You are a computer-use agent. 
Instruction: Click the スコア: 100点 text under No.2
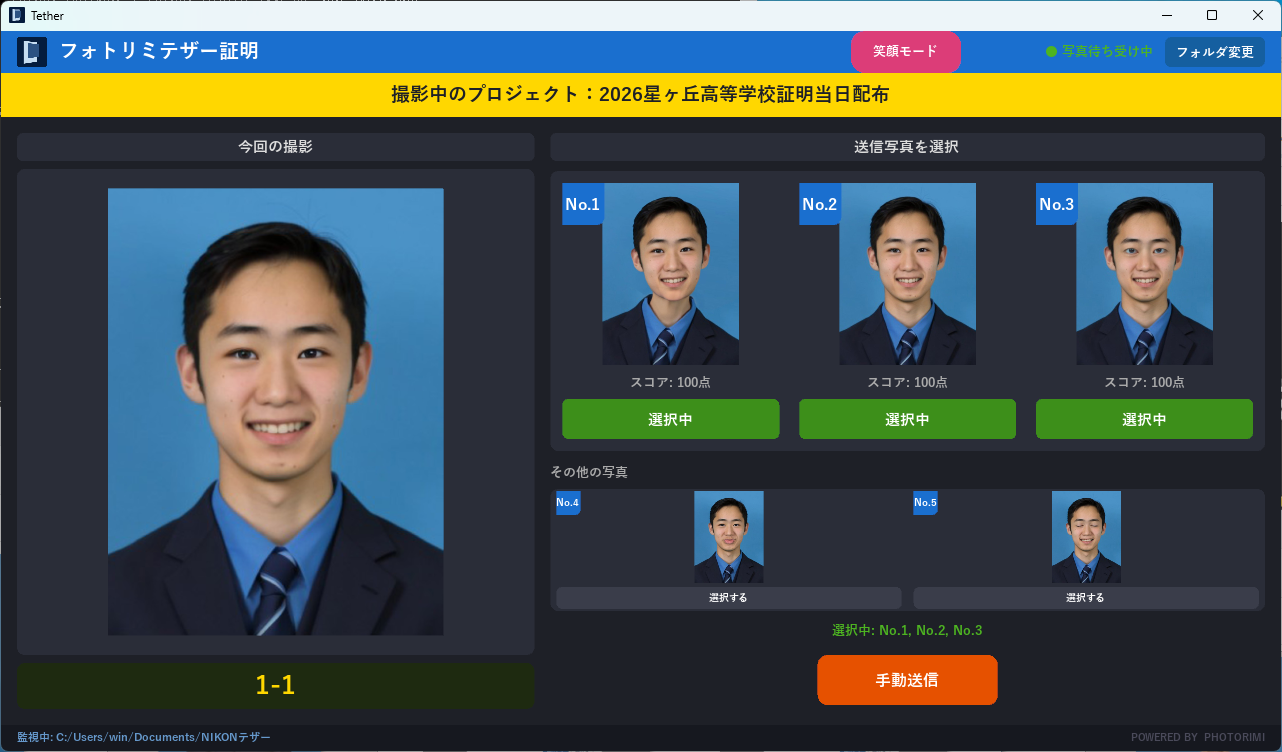tap(907, 382)
